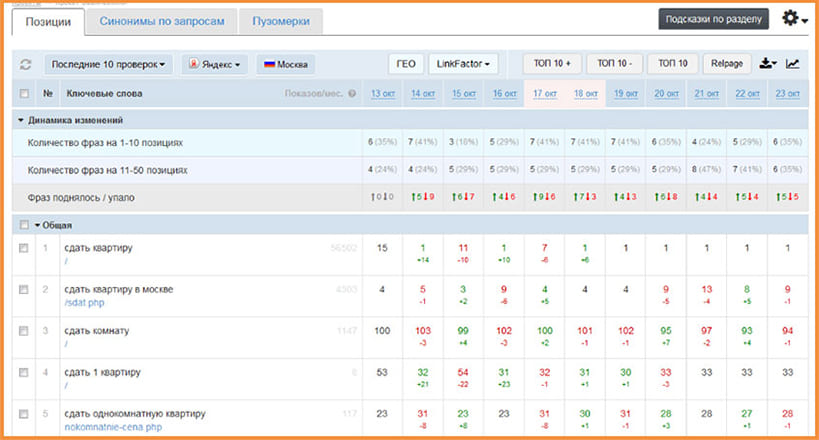Viewport: 819px width, 440px height.
Task: Collapse the Общая group
Action: point(38,225)
